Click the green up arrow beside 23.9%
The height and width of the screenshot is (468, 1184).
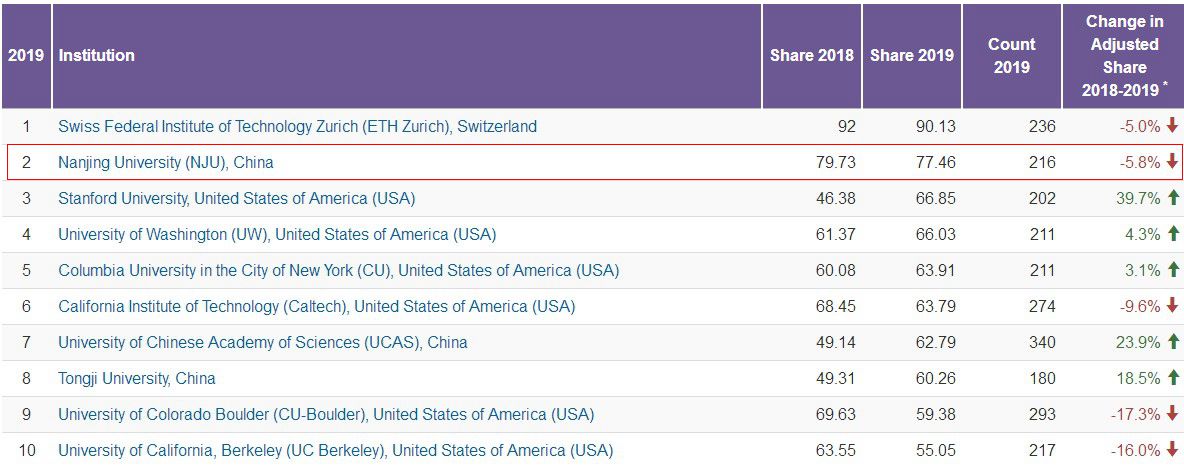pos(1172,342)
